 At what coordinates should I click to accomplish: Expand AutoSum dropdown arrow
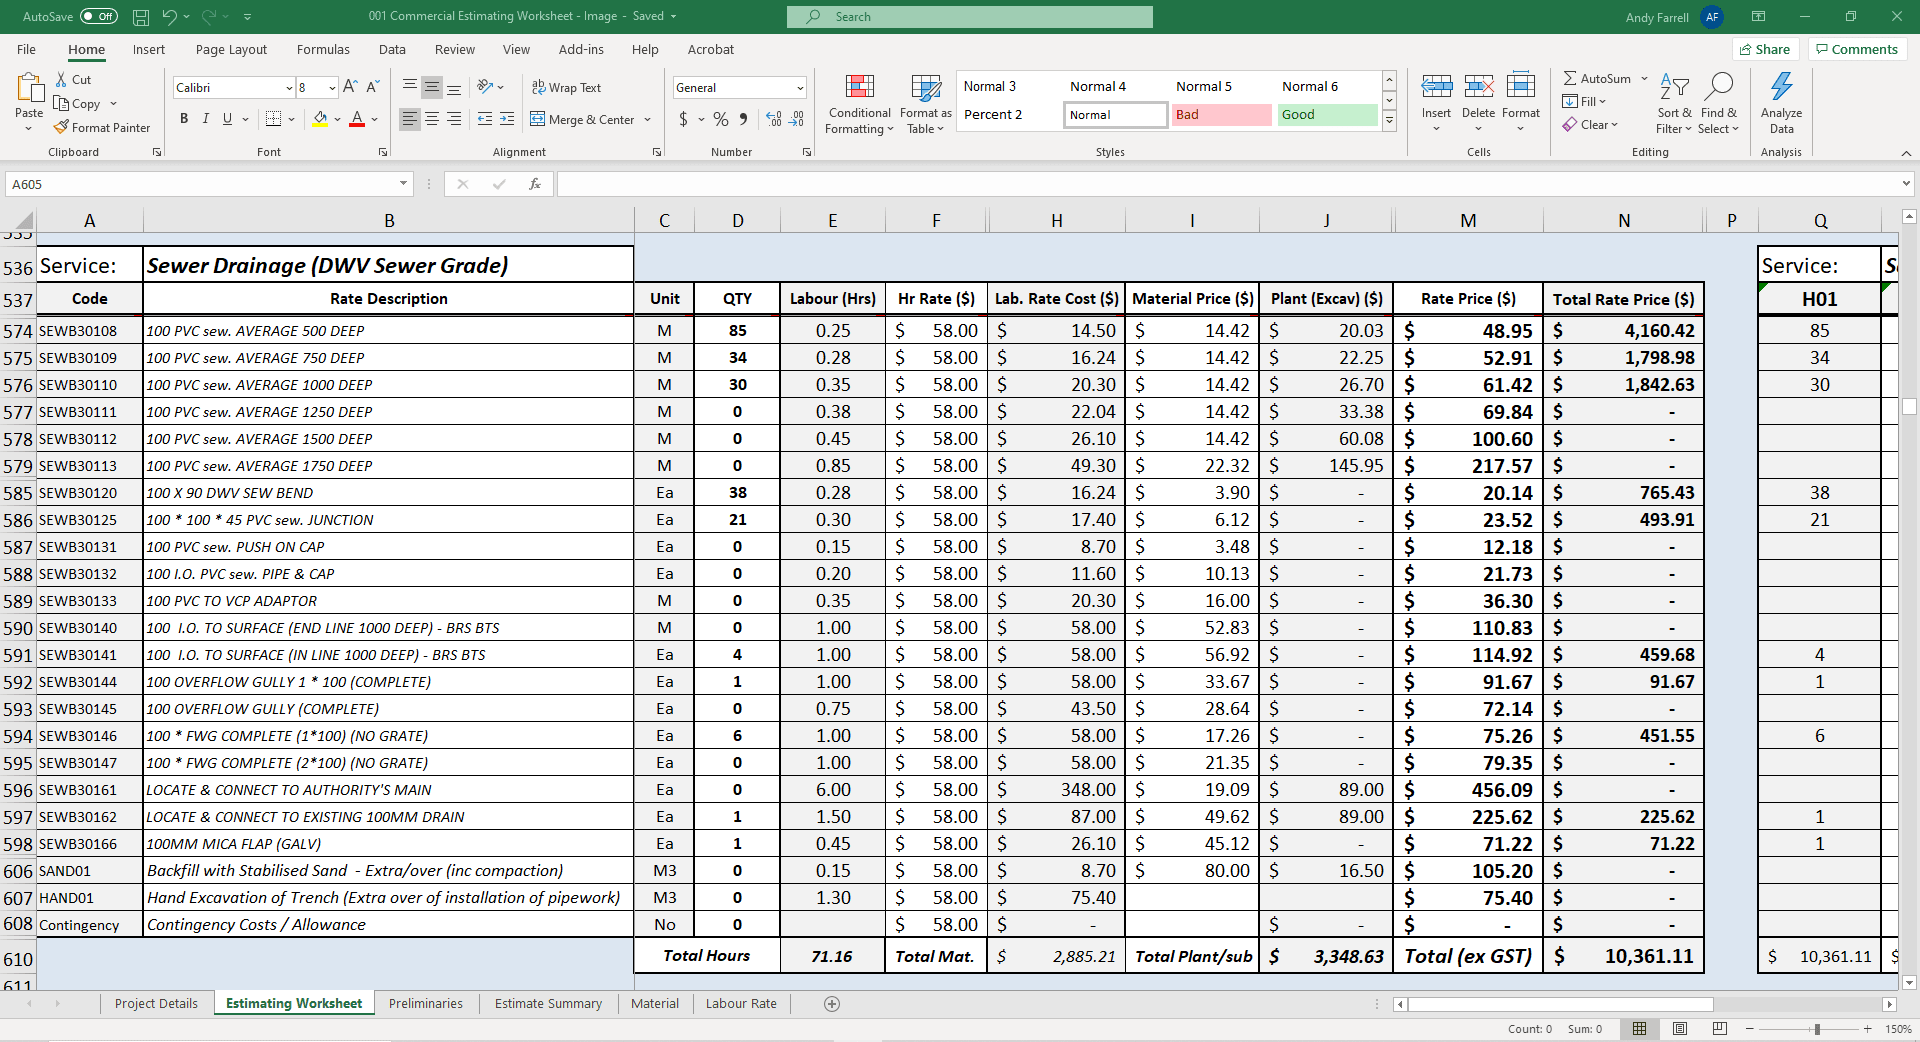pyautogui.click(x=1644, y=78)
